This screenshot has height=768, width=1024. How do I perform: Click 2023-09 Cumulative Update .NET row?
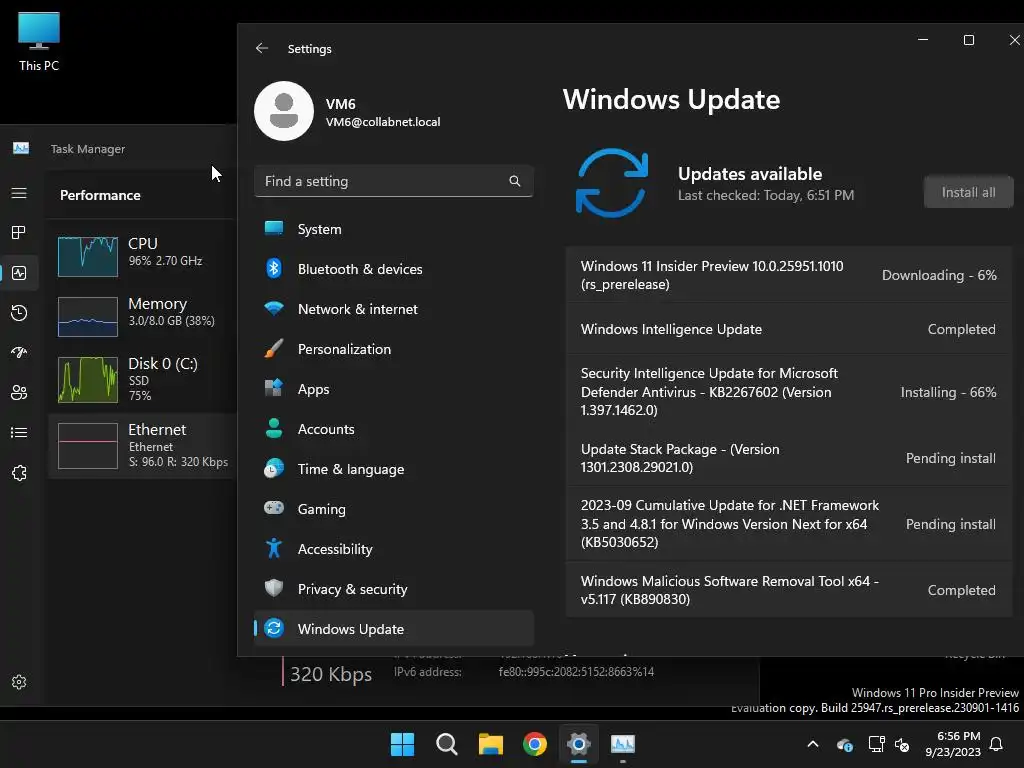point(789,524)
